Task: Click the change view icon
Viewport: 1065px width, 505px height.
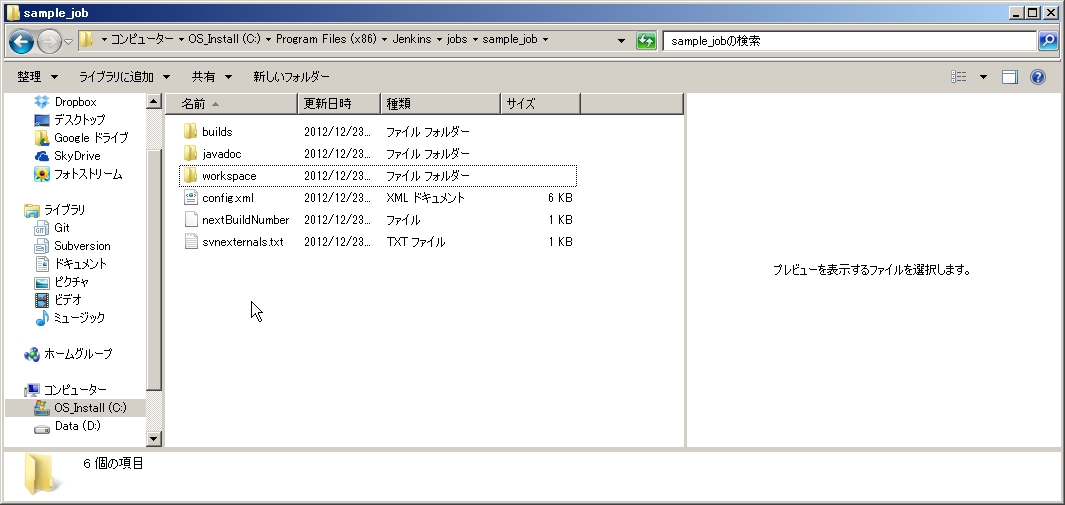Action: (x=958, y=77)
